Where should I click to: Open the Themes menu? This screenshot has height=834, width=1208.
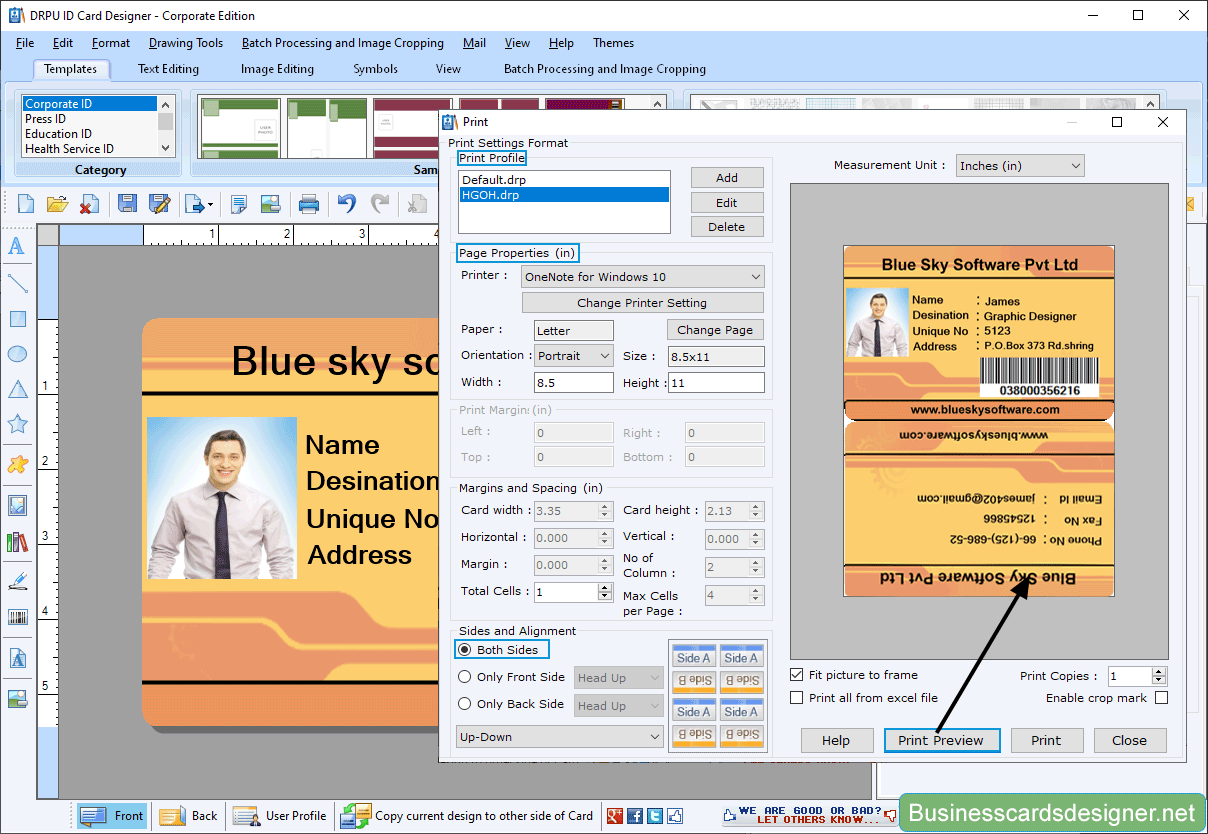coord(613,43)
